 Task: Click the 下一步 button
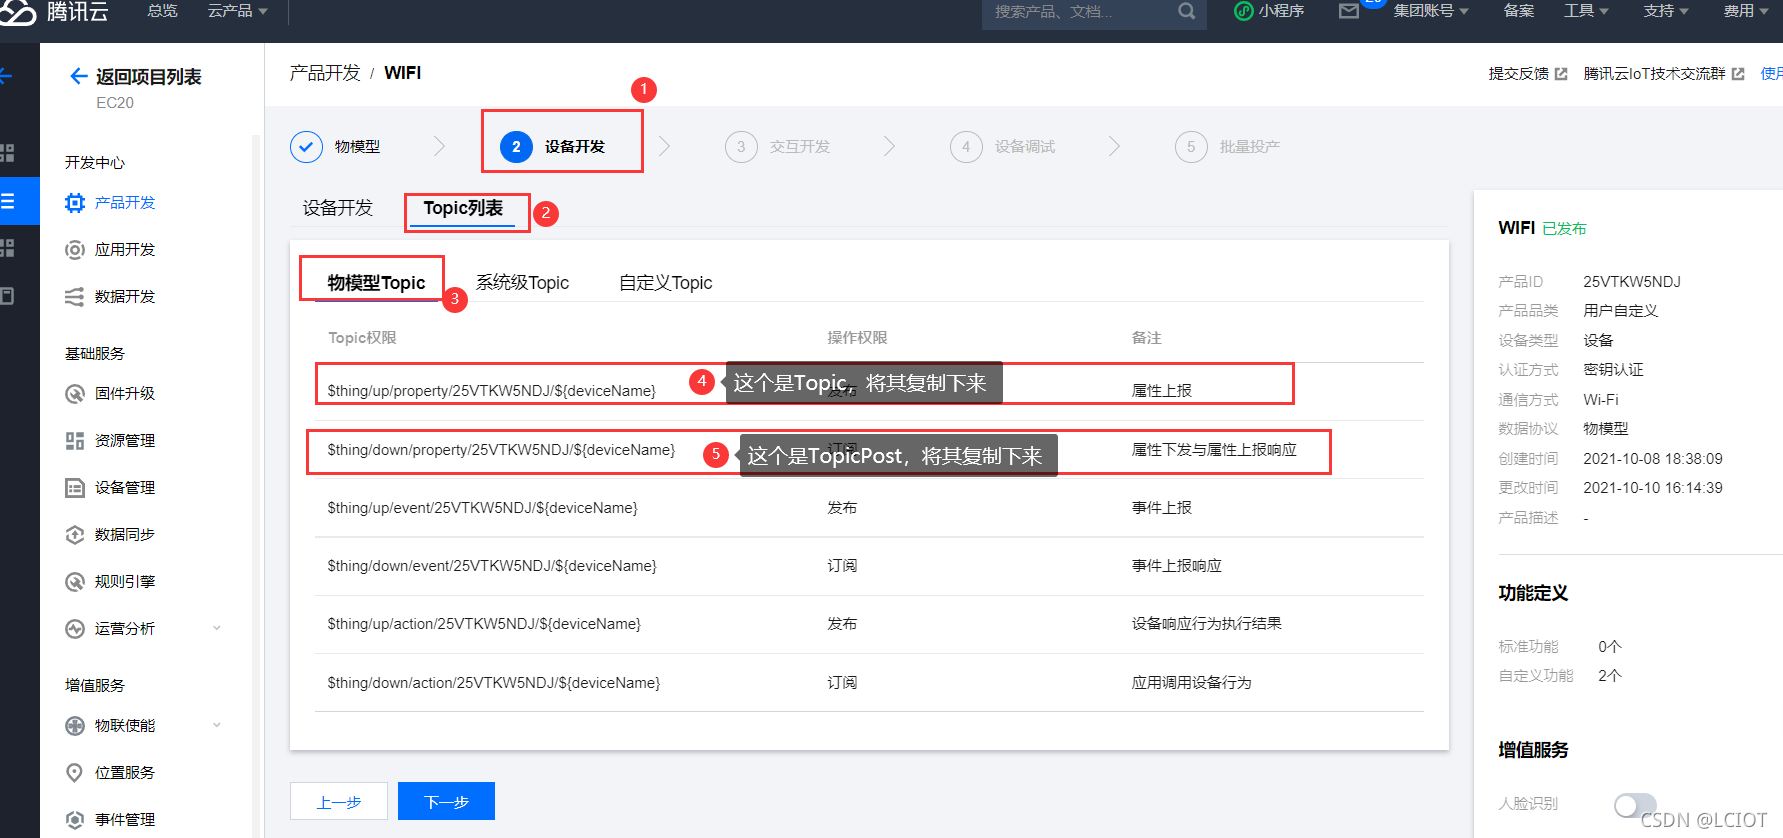click(x=446, y=801)
